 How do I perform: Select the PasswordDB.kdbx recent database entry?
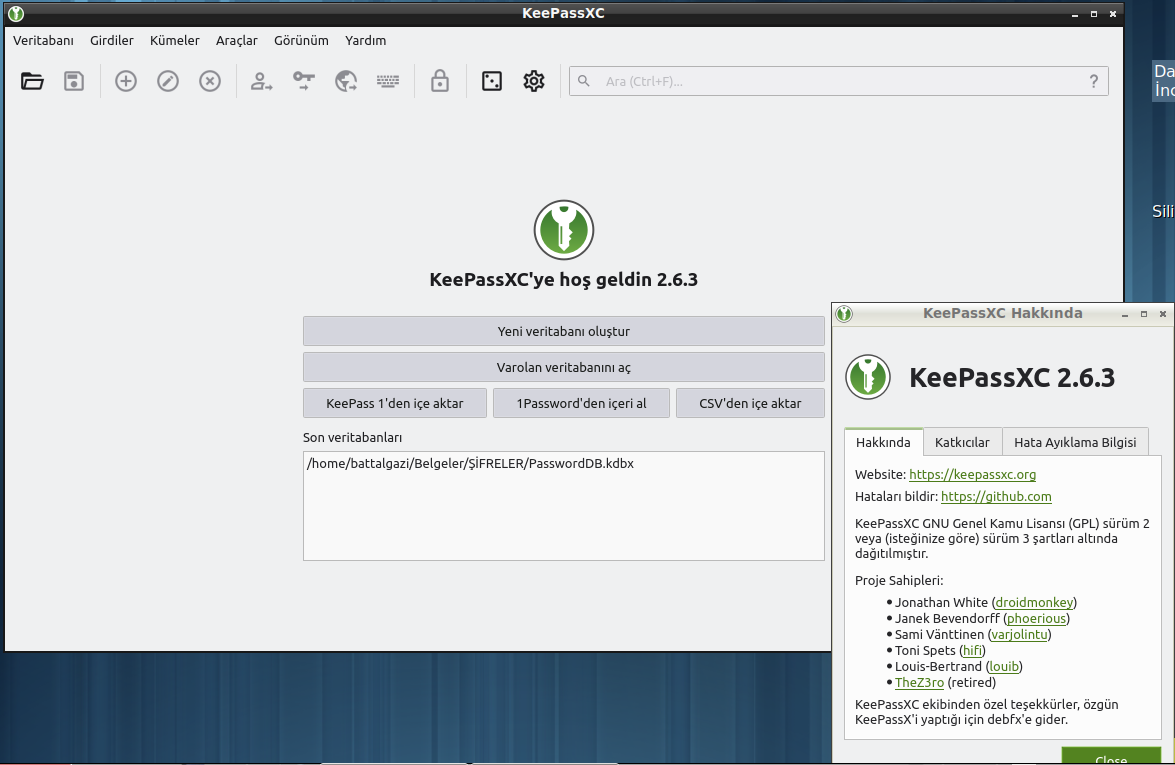[x=564, y=463]
